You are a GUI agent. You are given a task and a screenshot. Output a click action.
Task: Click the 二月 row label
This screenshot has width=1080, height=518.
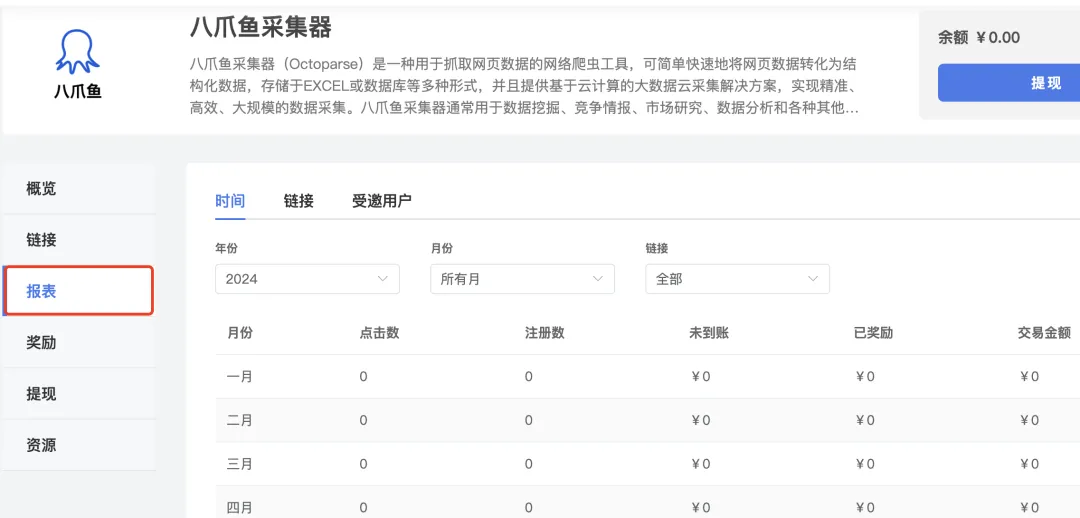tap(240, 420)
